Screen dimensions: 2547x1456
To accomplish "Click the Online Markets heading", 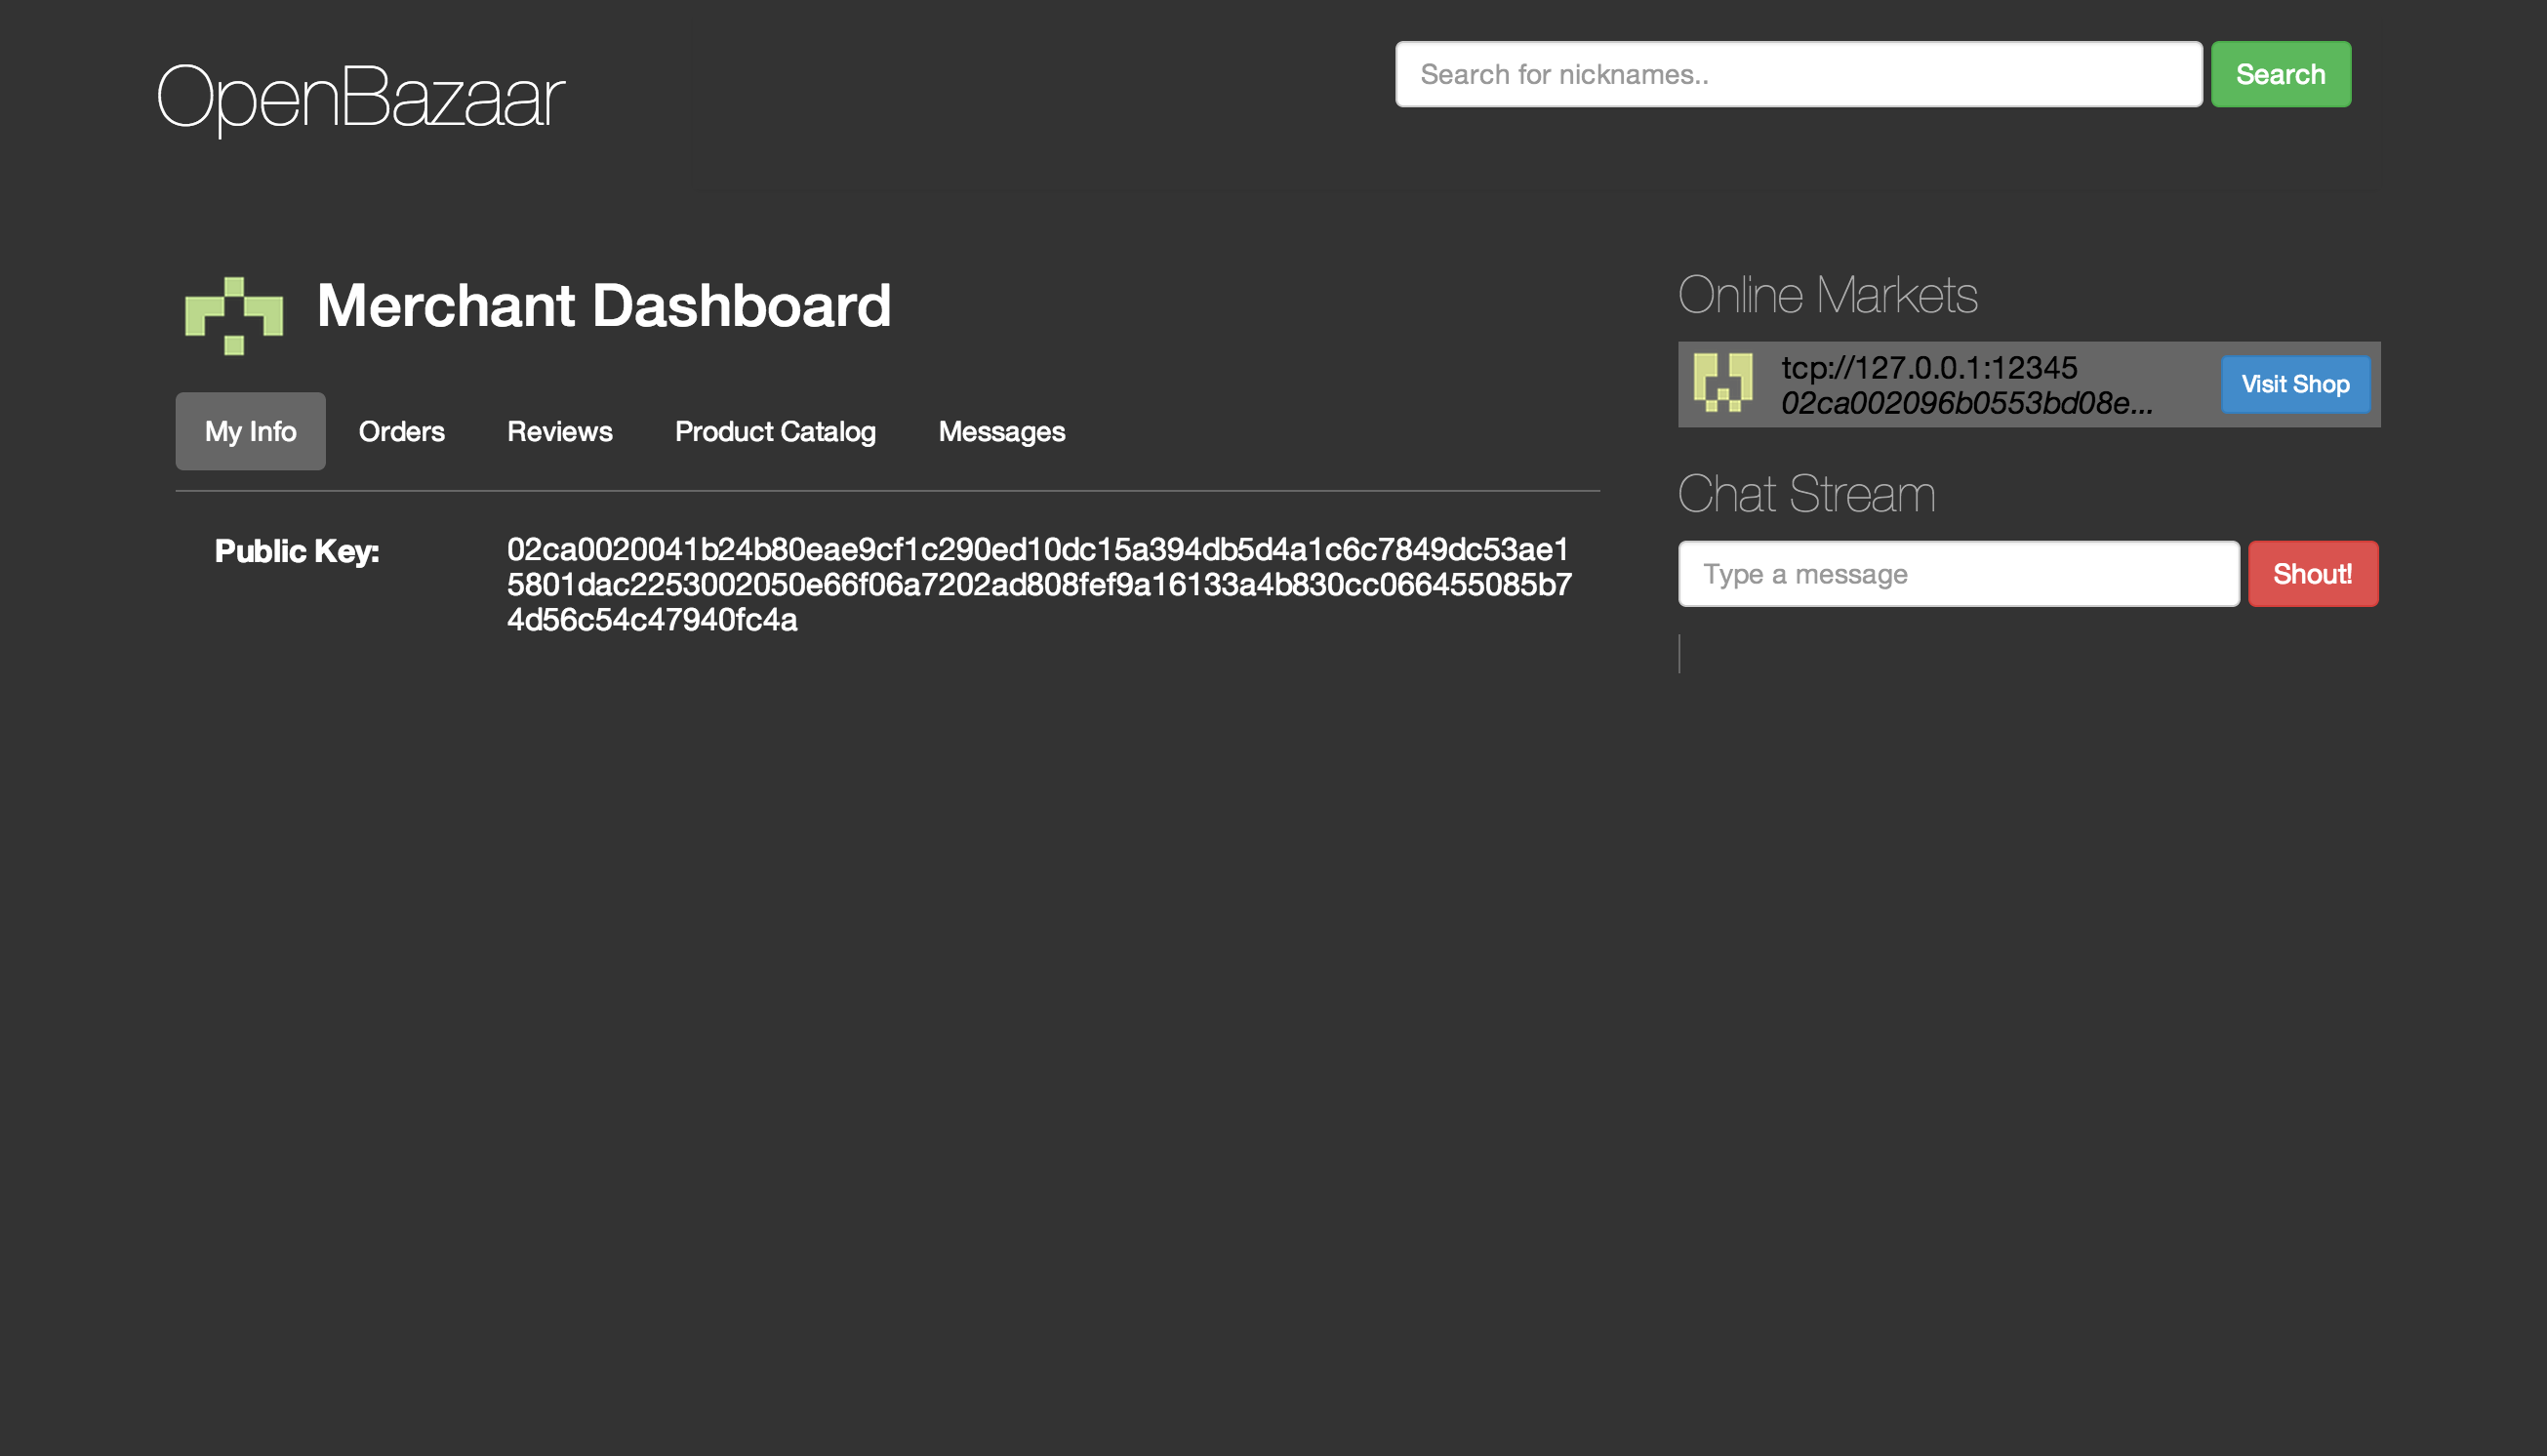I will [1827, 295].
